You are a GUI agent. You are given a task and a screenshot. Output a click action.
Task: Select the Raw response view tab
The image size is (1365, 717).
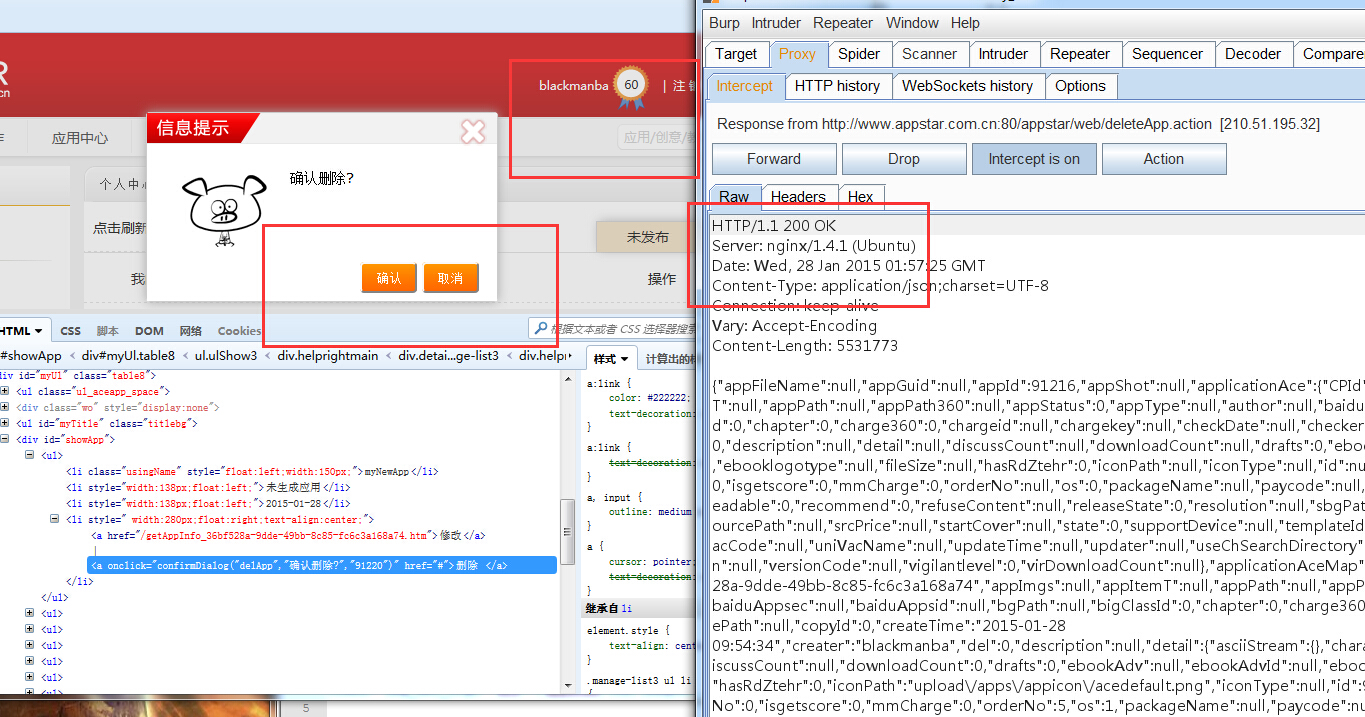(734, 197)
